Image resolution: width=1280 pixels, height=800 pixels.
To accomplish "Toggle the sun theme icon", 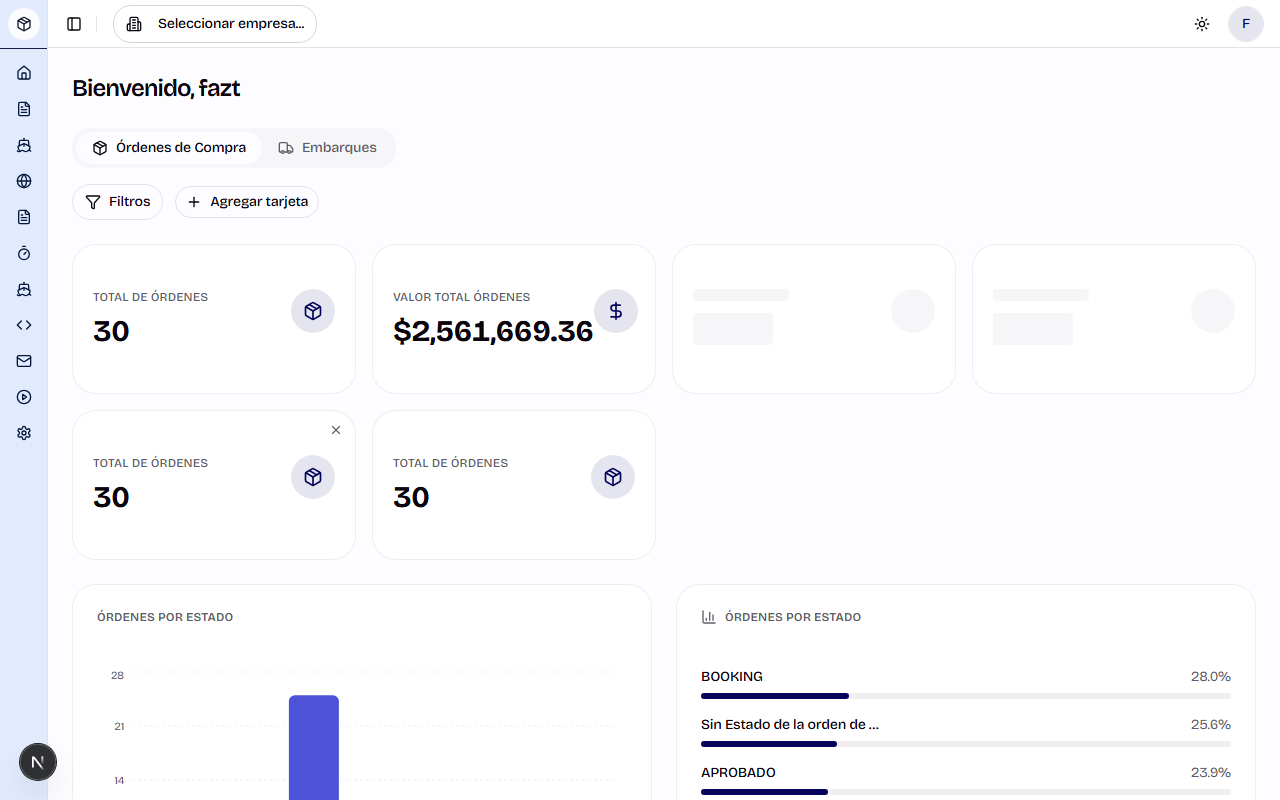I will pyautogui.click(x=1202, y=24).
